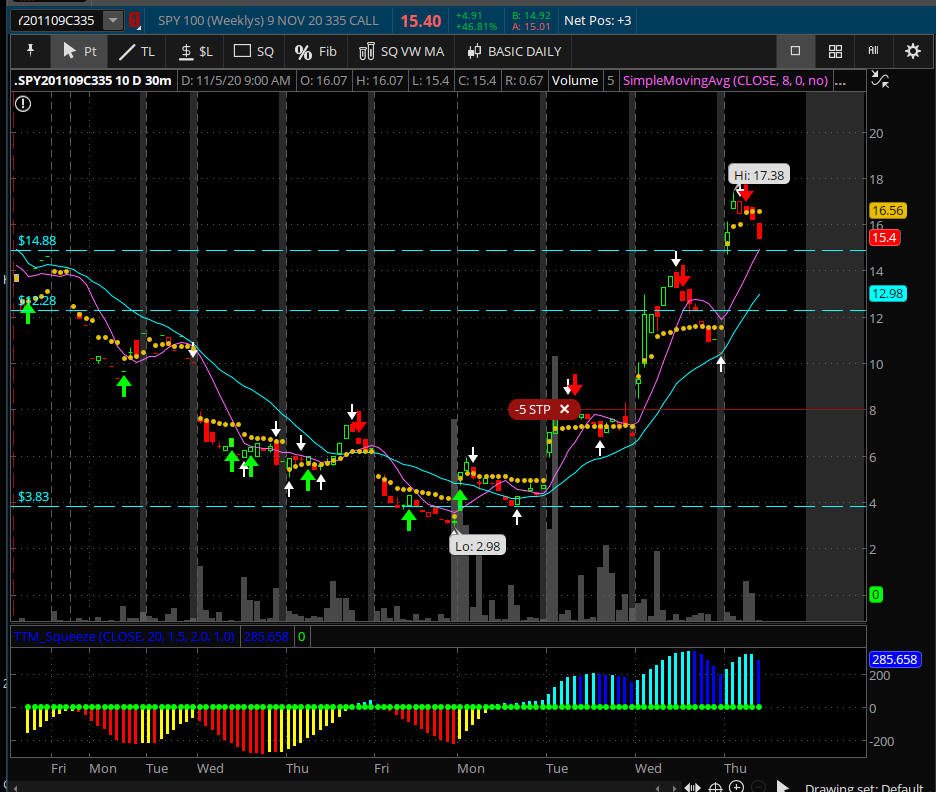Viewport: 936px width, 792px height.
Task: Pick the price level ($L) drawing tool
Action: pos(195,51)
